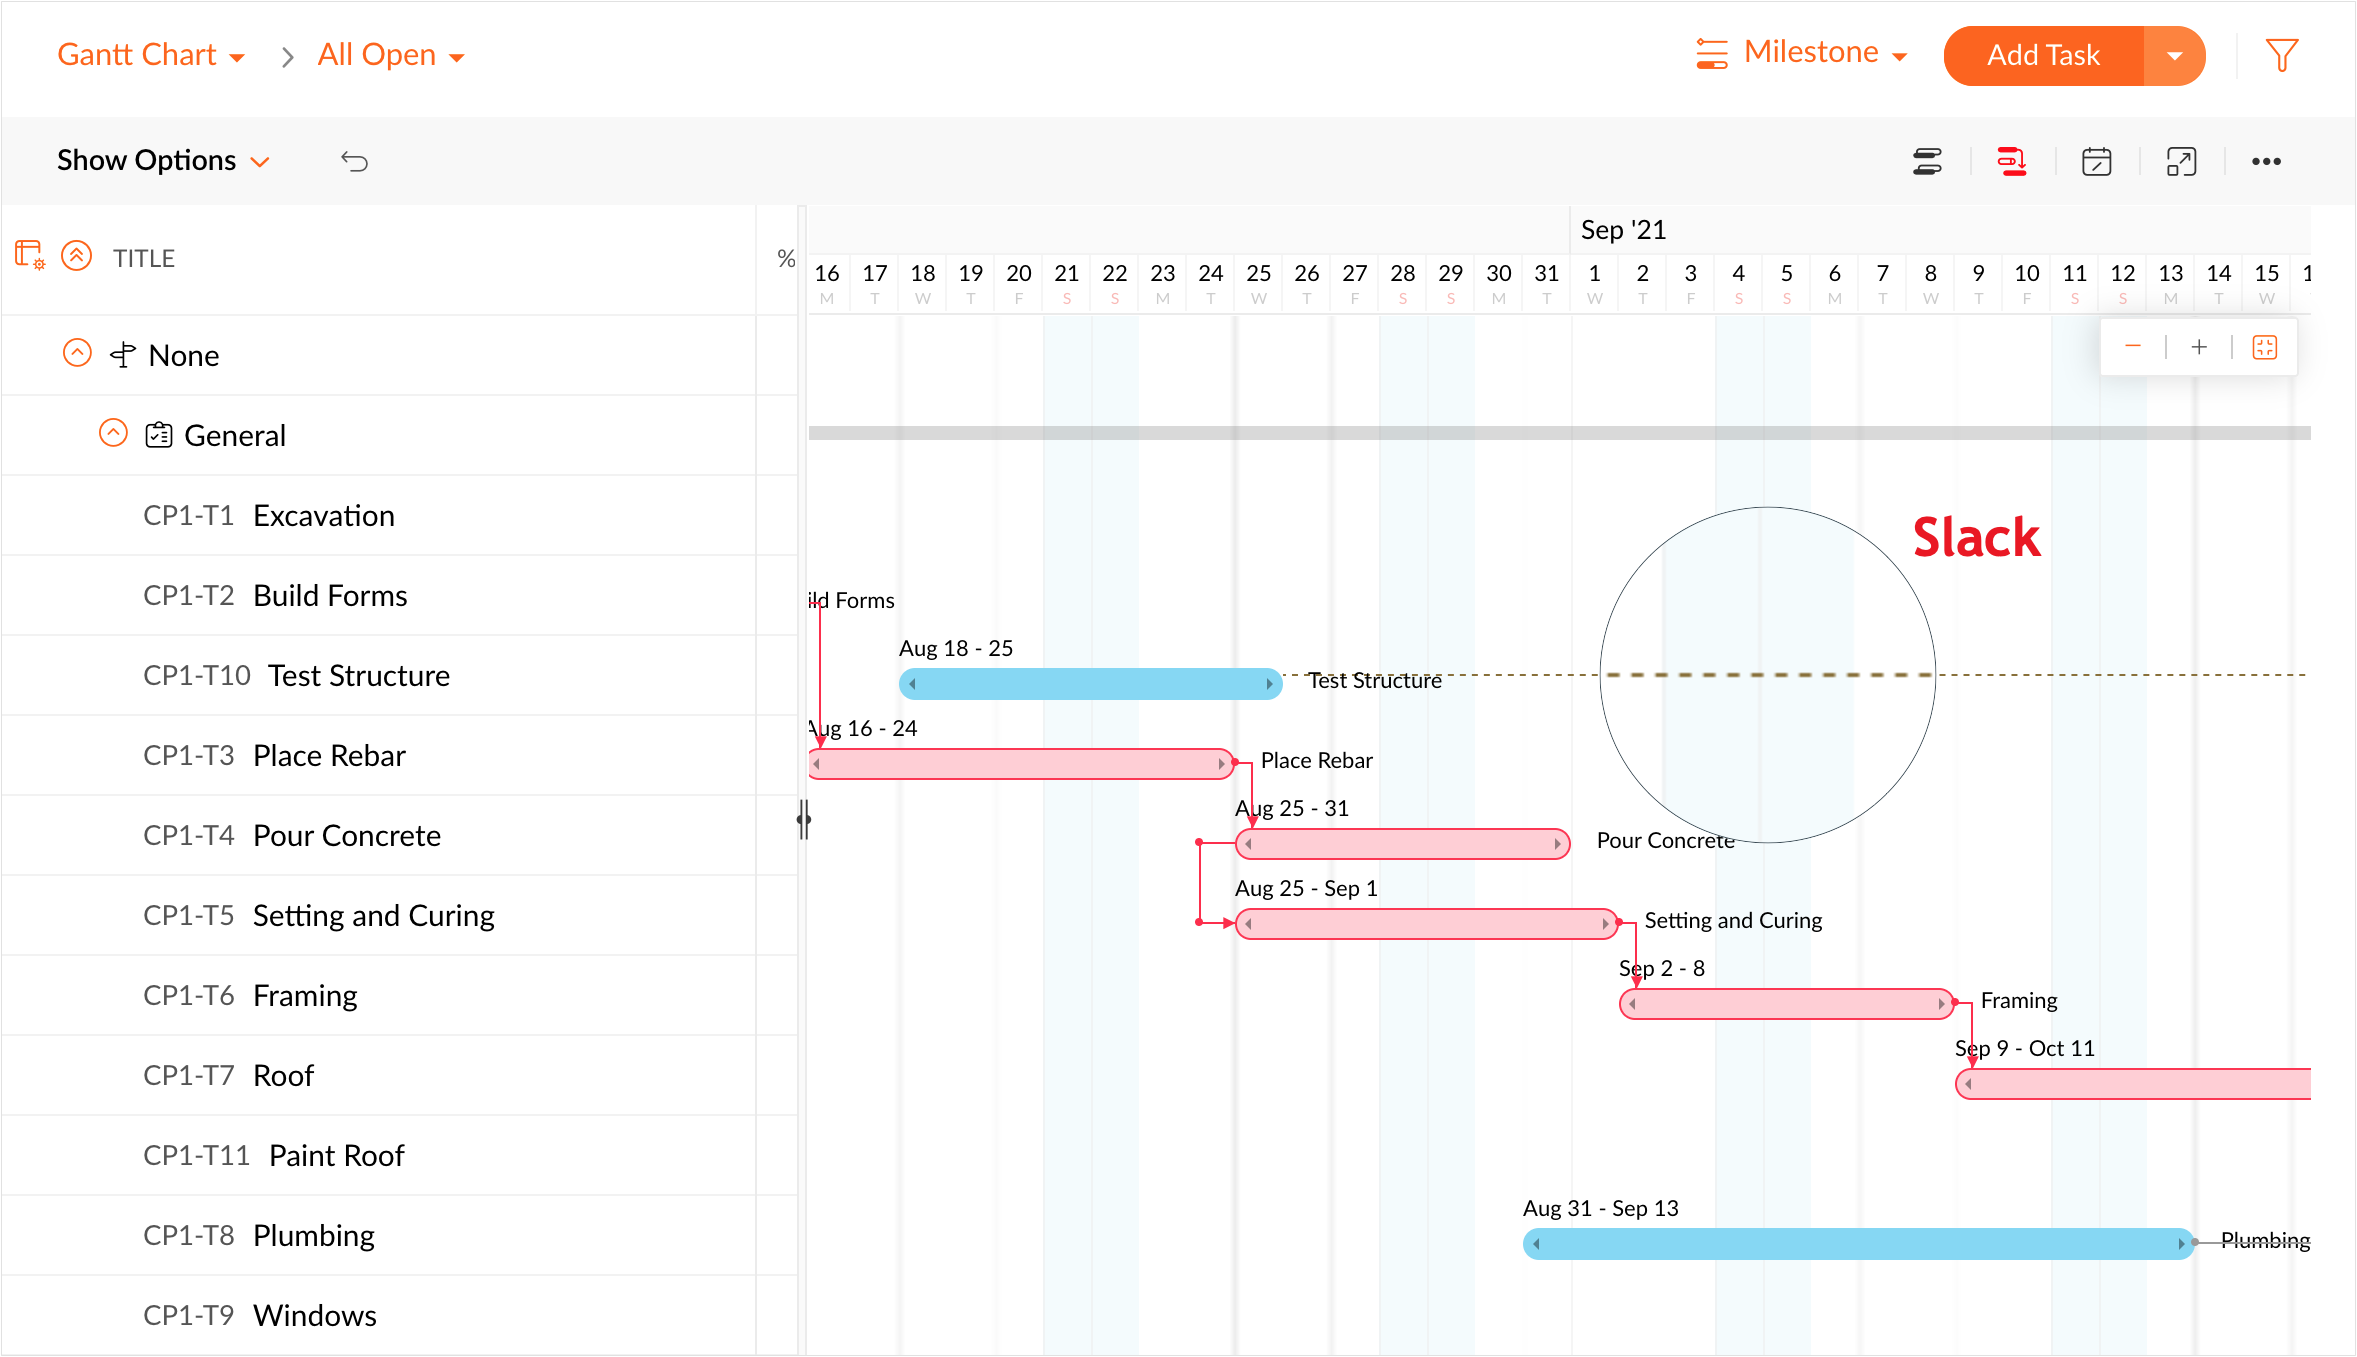Image resolution: width=2357 pixels, height=1357 pixels.
Task: Open the column customization icon beside TITLE
Action: (30, 256)
